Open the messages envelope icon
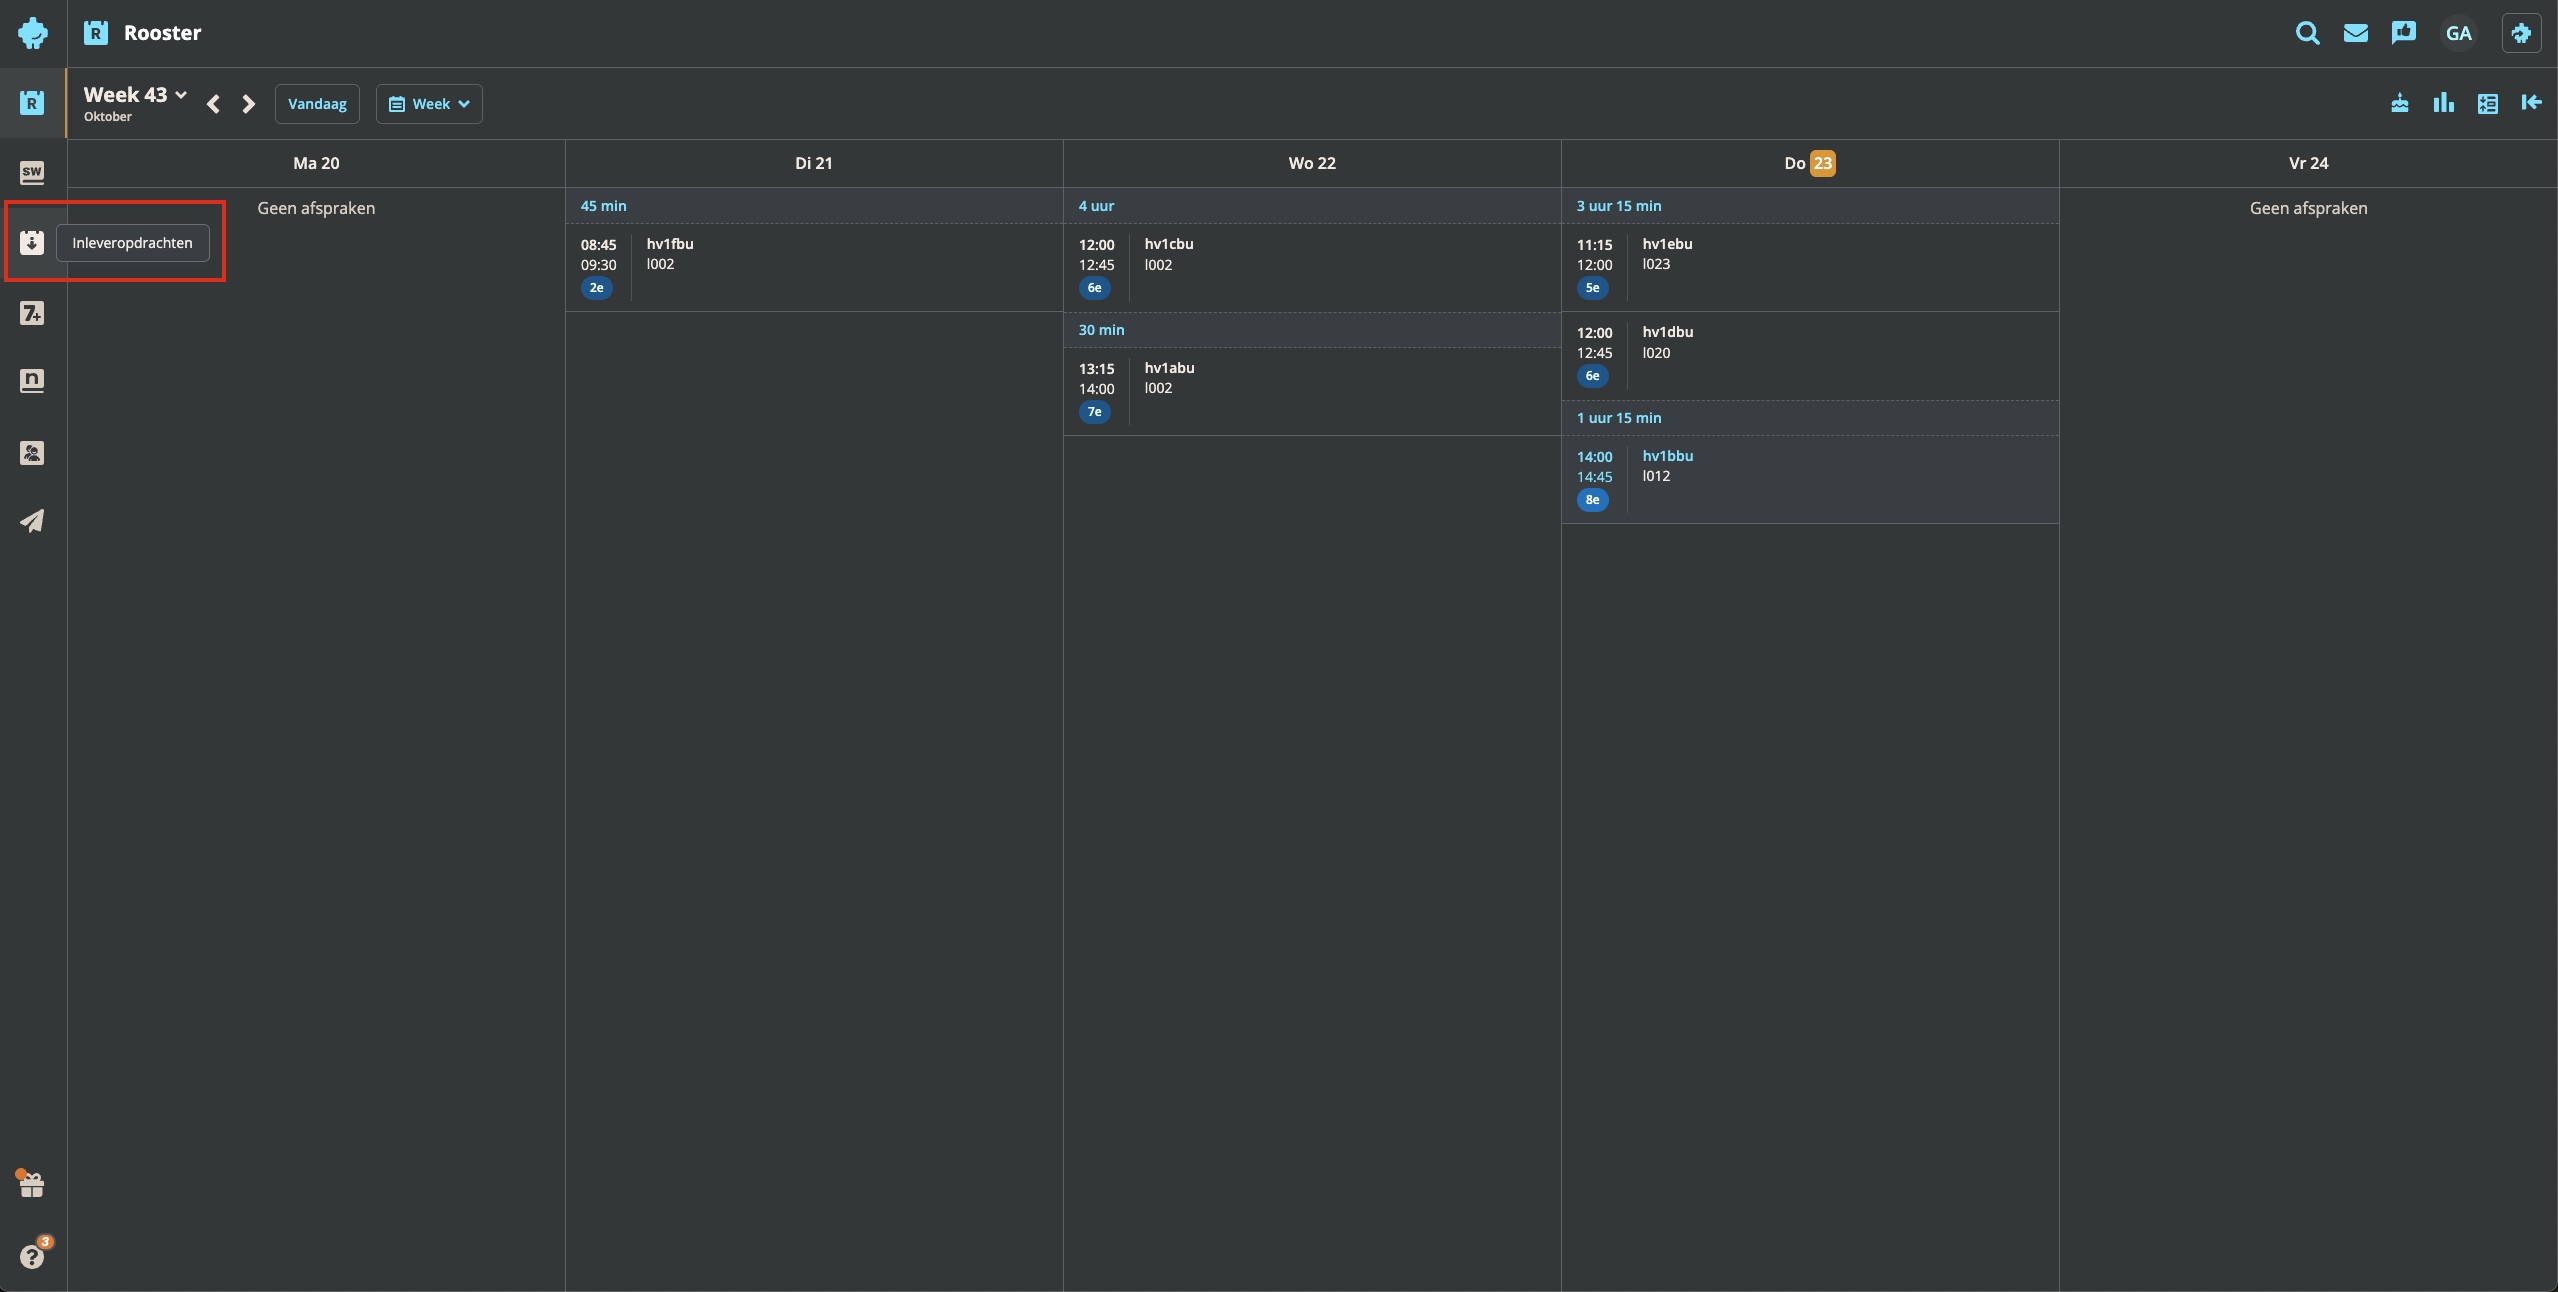The height and width of the screenshot is (1292, 2558). [2355, 33]
